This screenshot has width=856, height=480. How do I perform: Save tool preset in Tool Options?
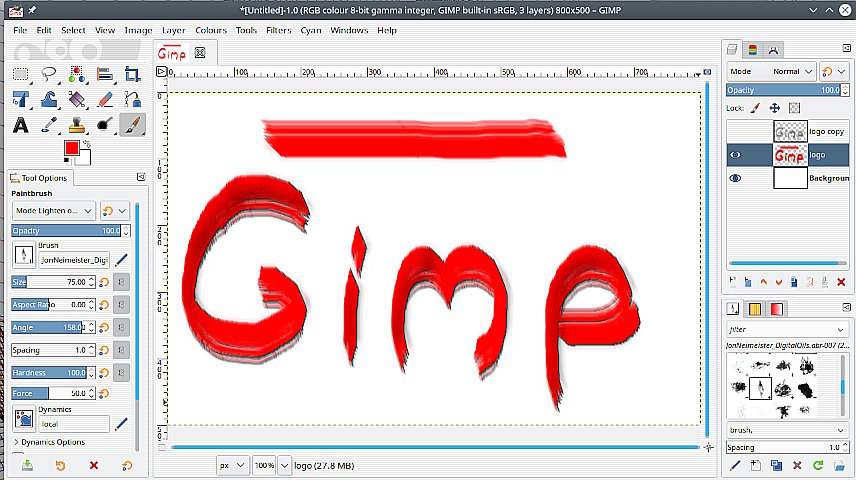(x=27, y=465)
